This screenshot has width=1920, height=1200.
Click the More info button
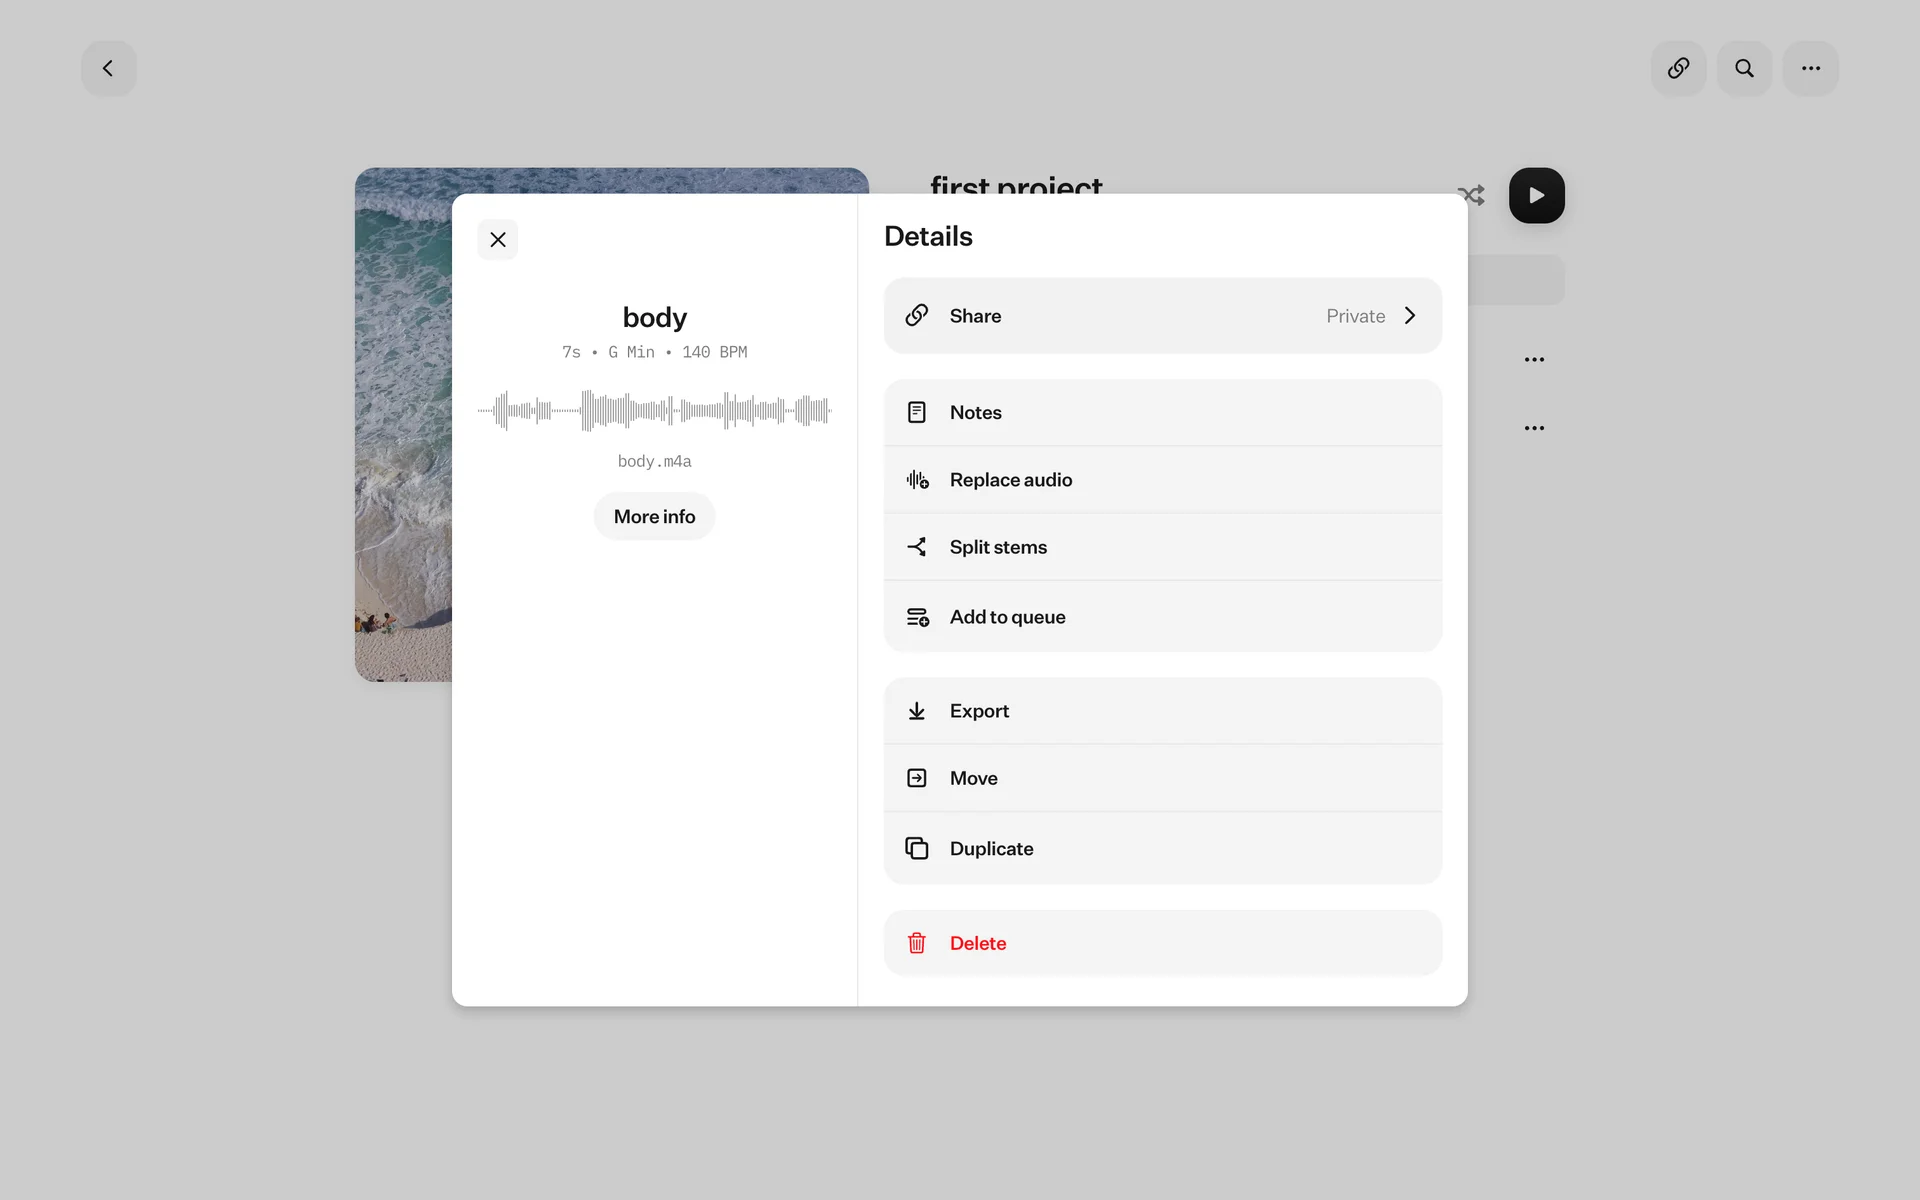click(654, 517)
